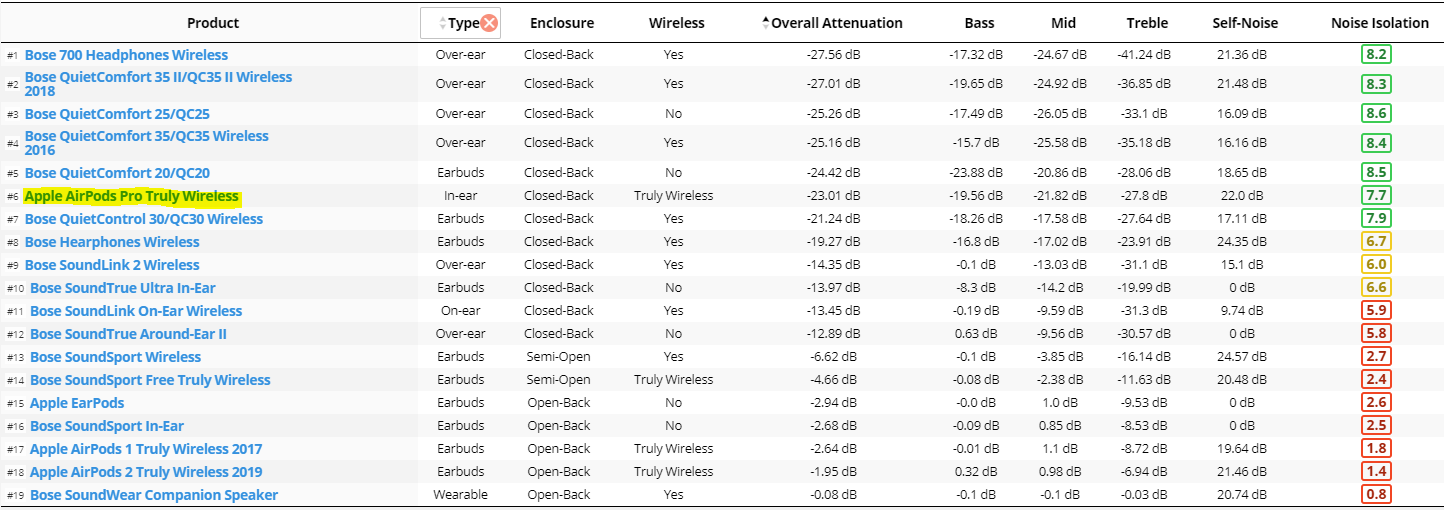Open Bose SoundWear Companion Speaker link
This screenshot has width=1444, height=510.
click(x=154, y=495)
